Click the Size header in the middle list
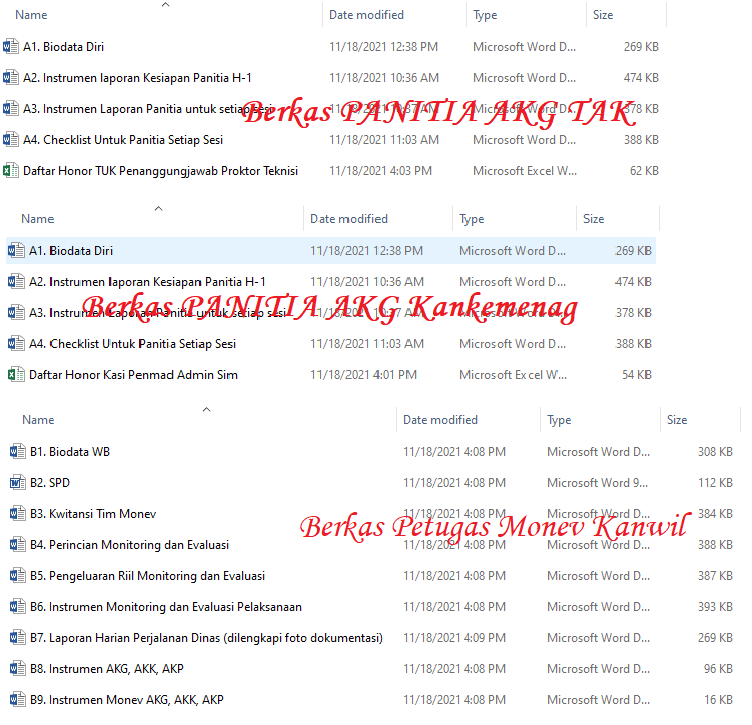 [x=593, y=219]
